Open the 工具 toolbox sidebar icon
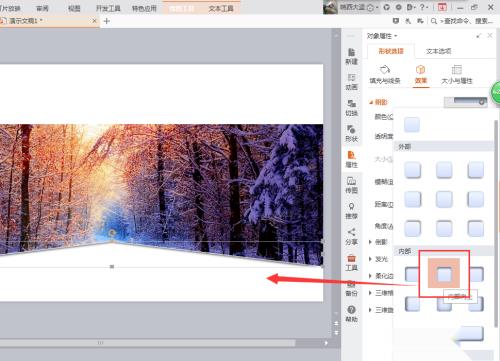 click(351, 263)
